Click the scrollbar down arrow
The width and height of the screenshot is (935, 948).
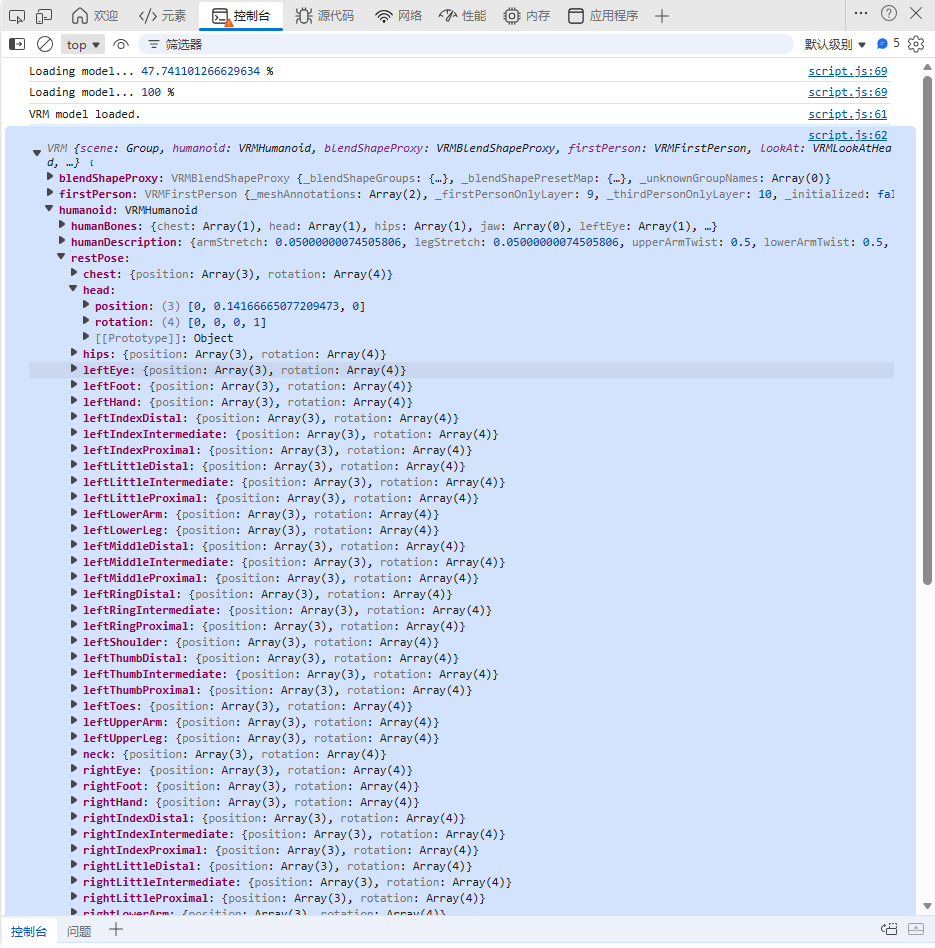coord(927,906)
